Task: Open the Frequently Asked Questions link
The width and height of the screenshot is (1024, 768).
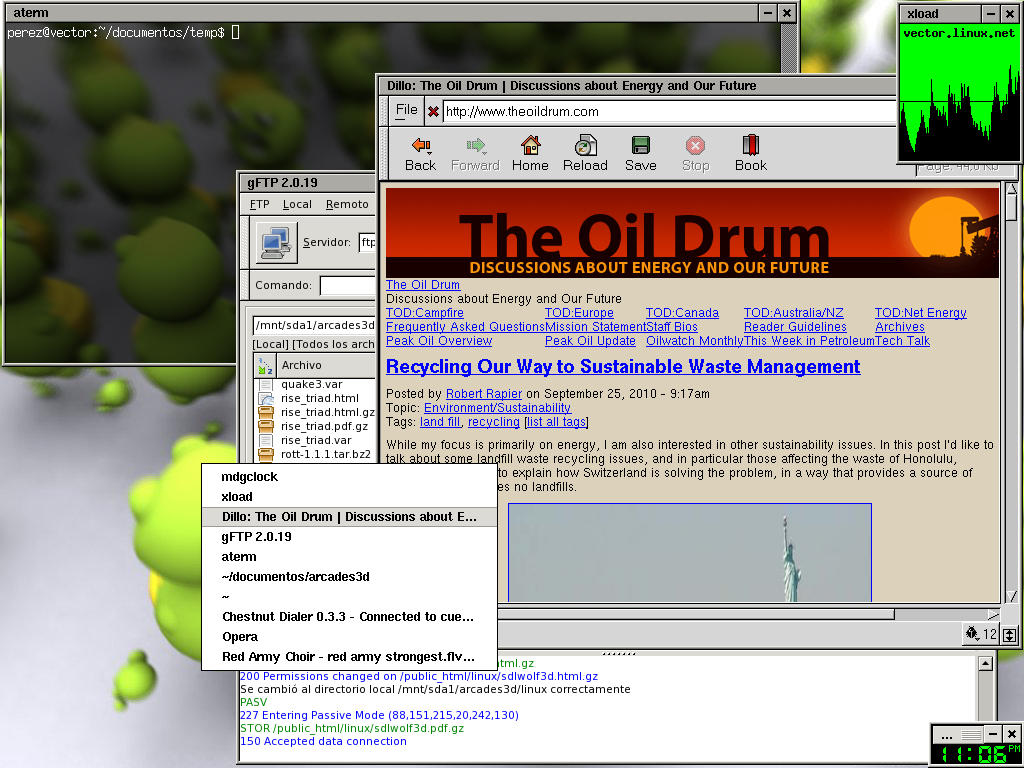Action: [465, 327]
